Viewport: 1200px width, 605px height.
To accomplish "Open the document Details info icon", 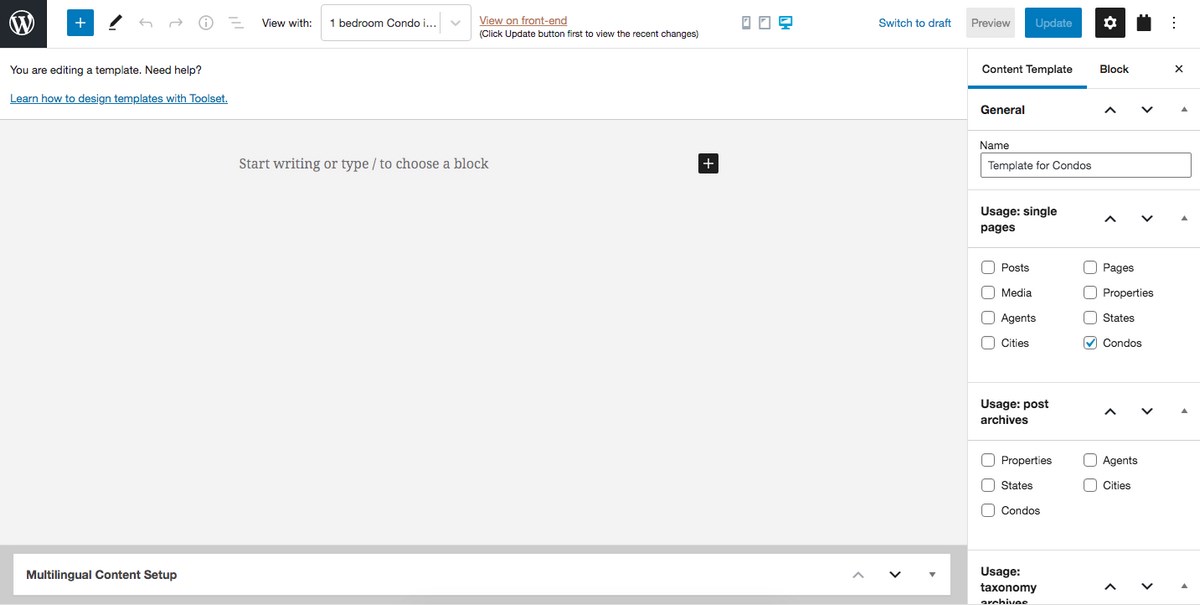I will click(206, 23).
